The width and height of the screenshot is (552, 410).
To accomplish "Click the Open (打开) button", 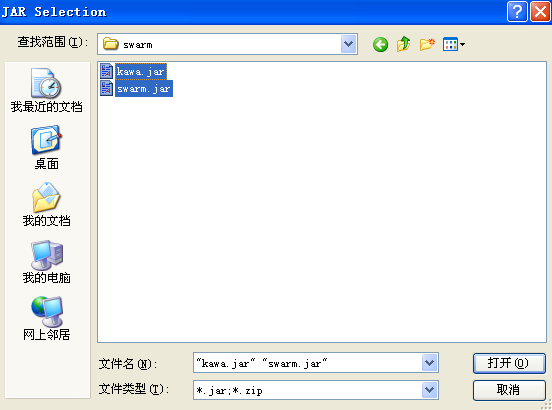I will pos(509,363).
